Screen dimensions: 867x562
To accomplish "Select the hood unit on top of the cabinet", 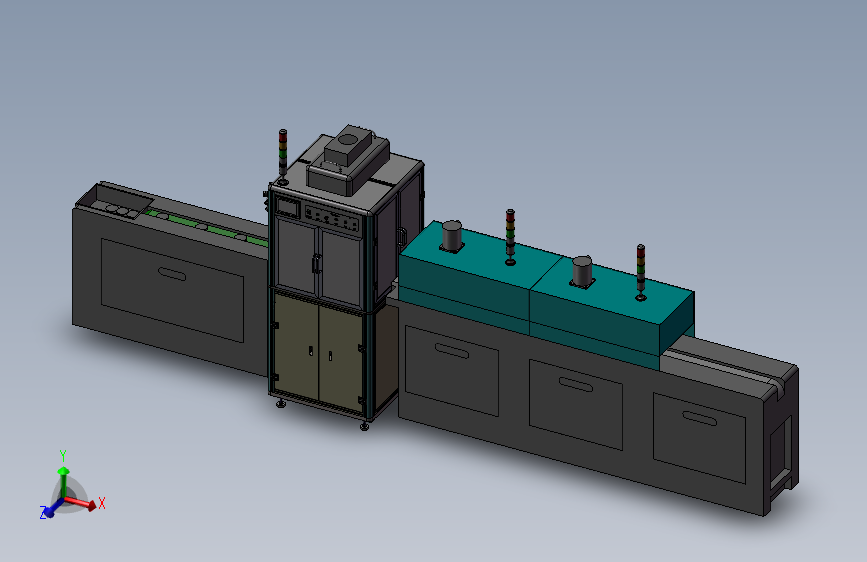I will 348,159.
